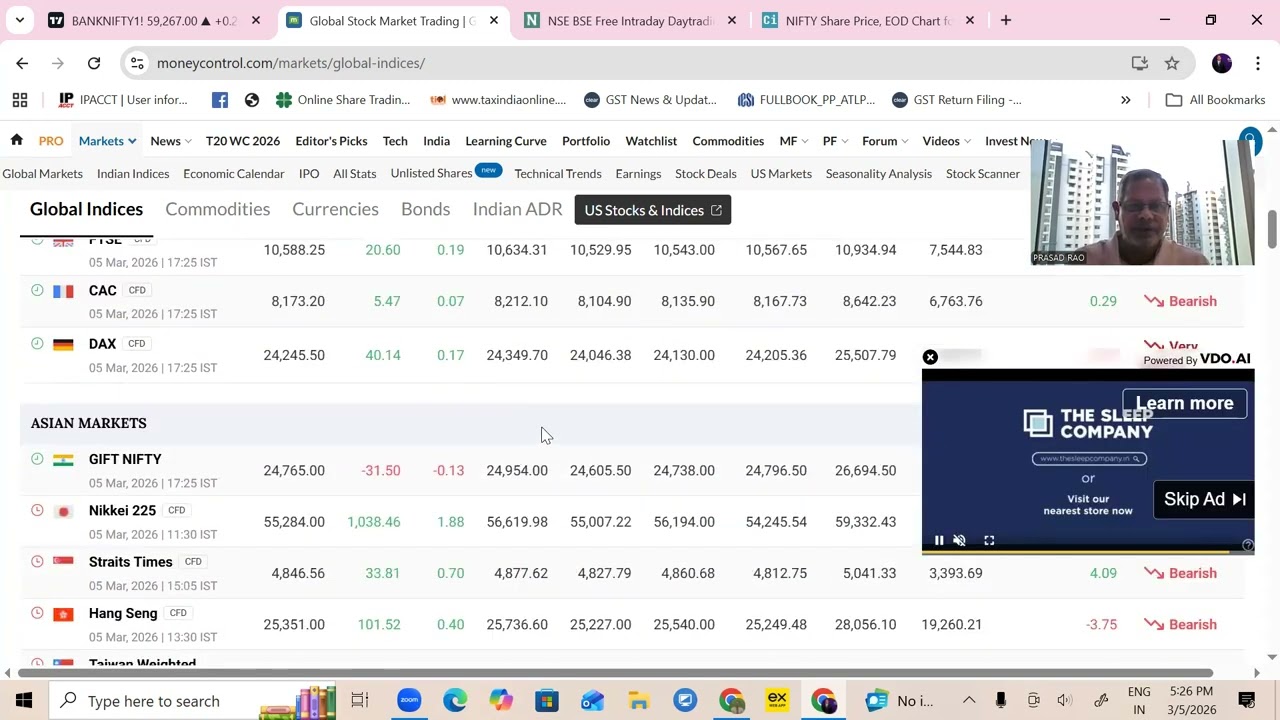This screenshot has height=720, width=1280.
Task: Select the Commodities section tab
Action: (x=218, y=209)
